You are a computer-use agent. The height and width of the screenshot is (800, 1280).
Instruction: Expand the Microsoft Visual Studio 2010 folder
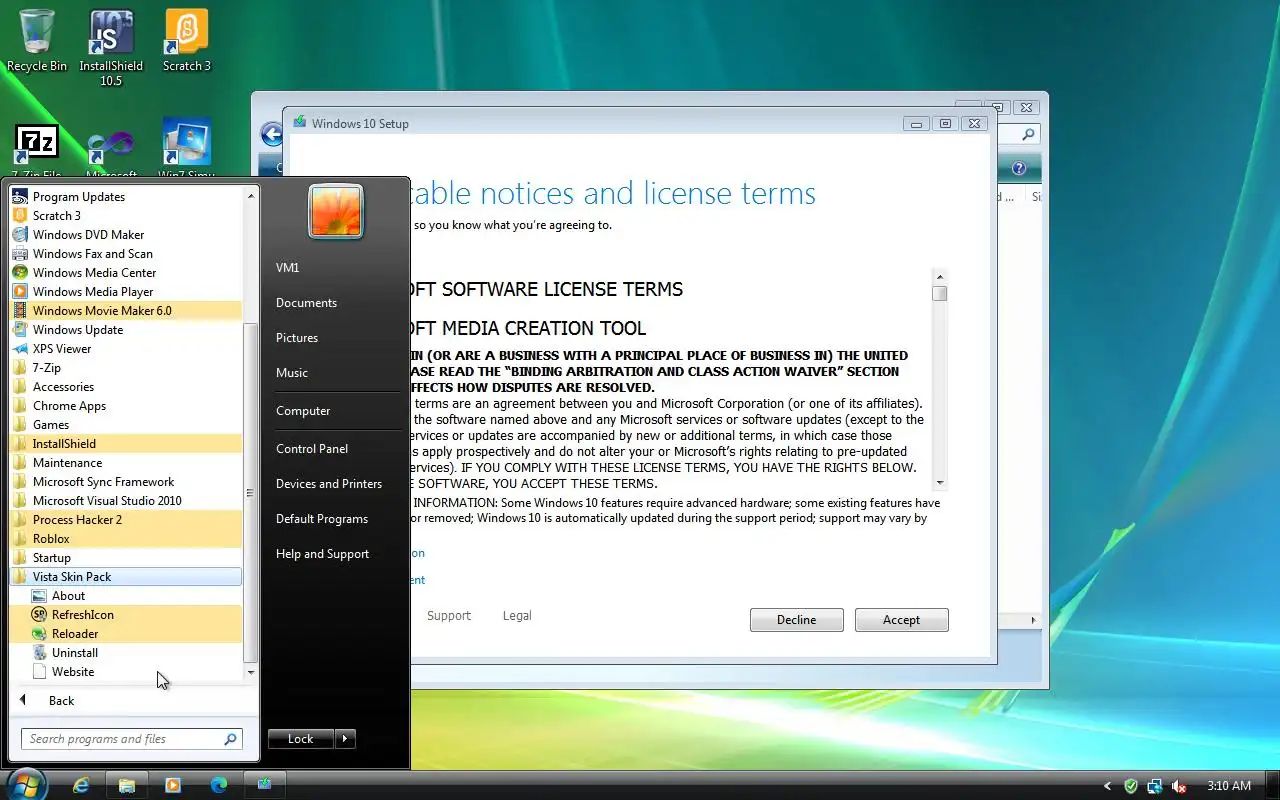click(126, 501)
